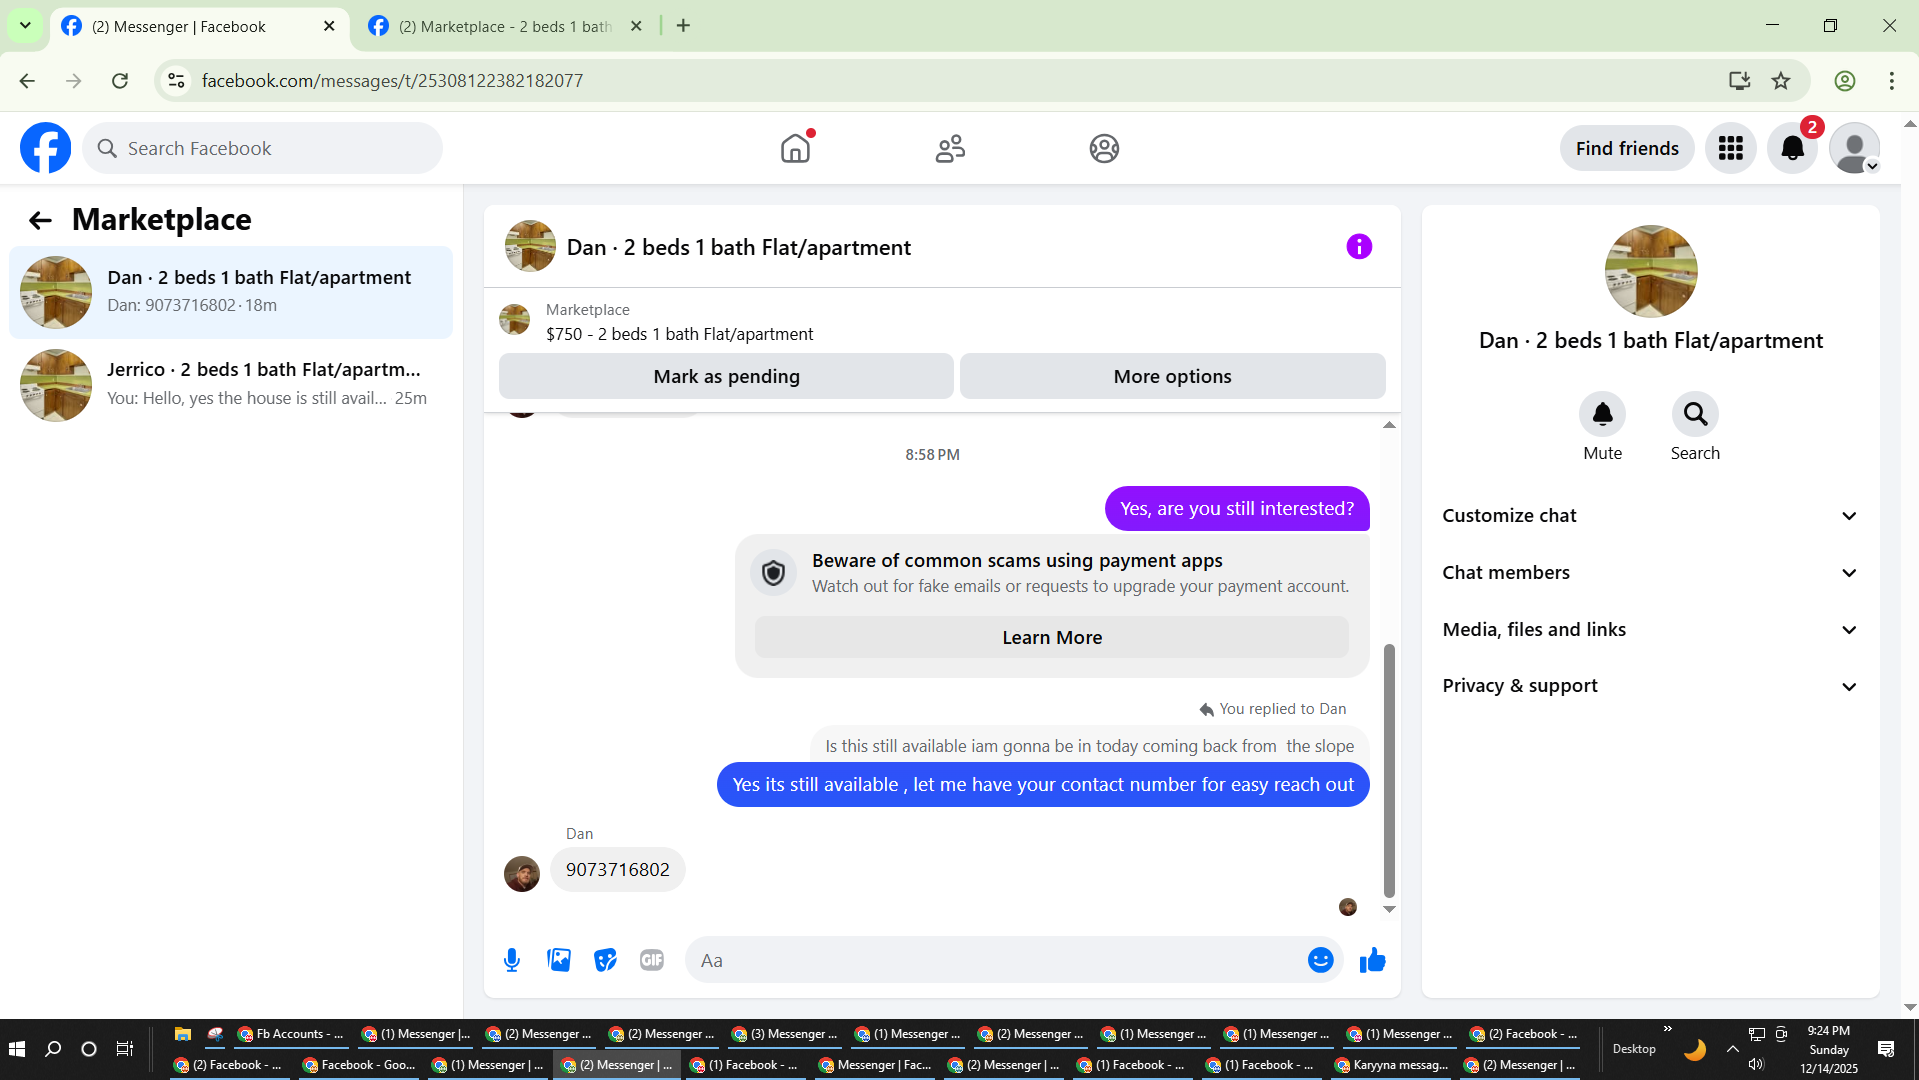
Task: Click the $750 Marketplace listing title
Action: pos(679,334)
